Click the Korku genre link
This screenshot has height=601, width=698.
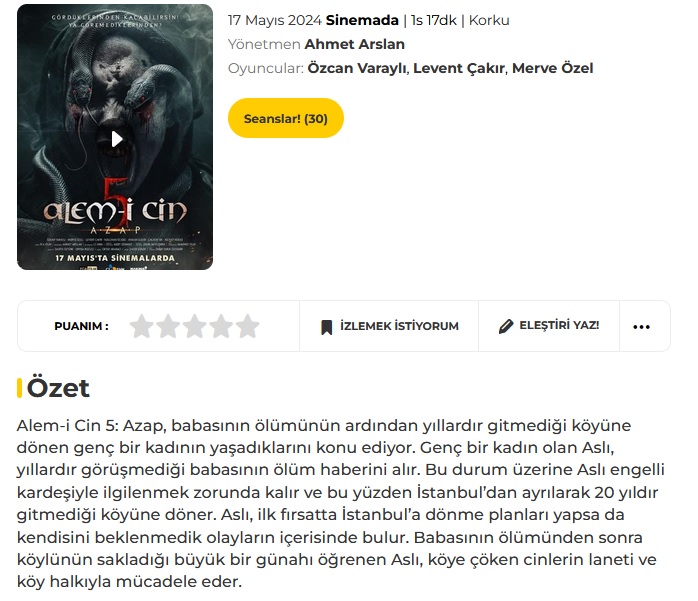tap(489, 20)
